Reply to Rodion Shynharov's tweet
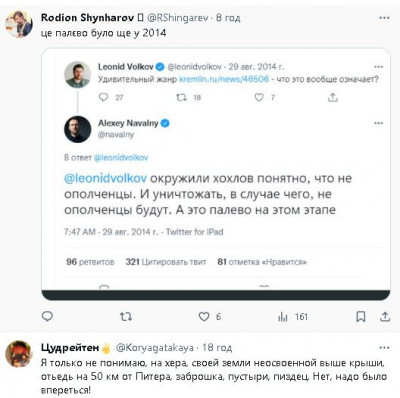This screenshot has width=400, height=398. (47, 316)
